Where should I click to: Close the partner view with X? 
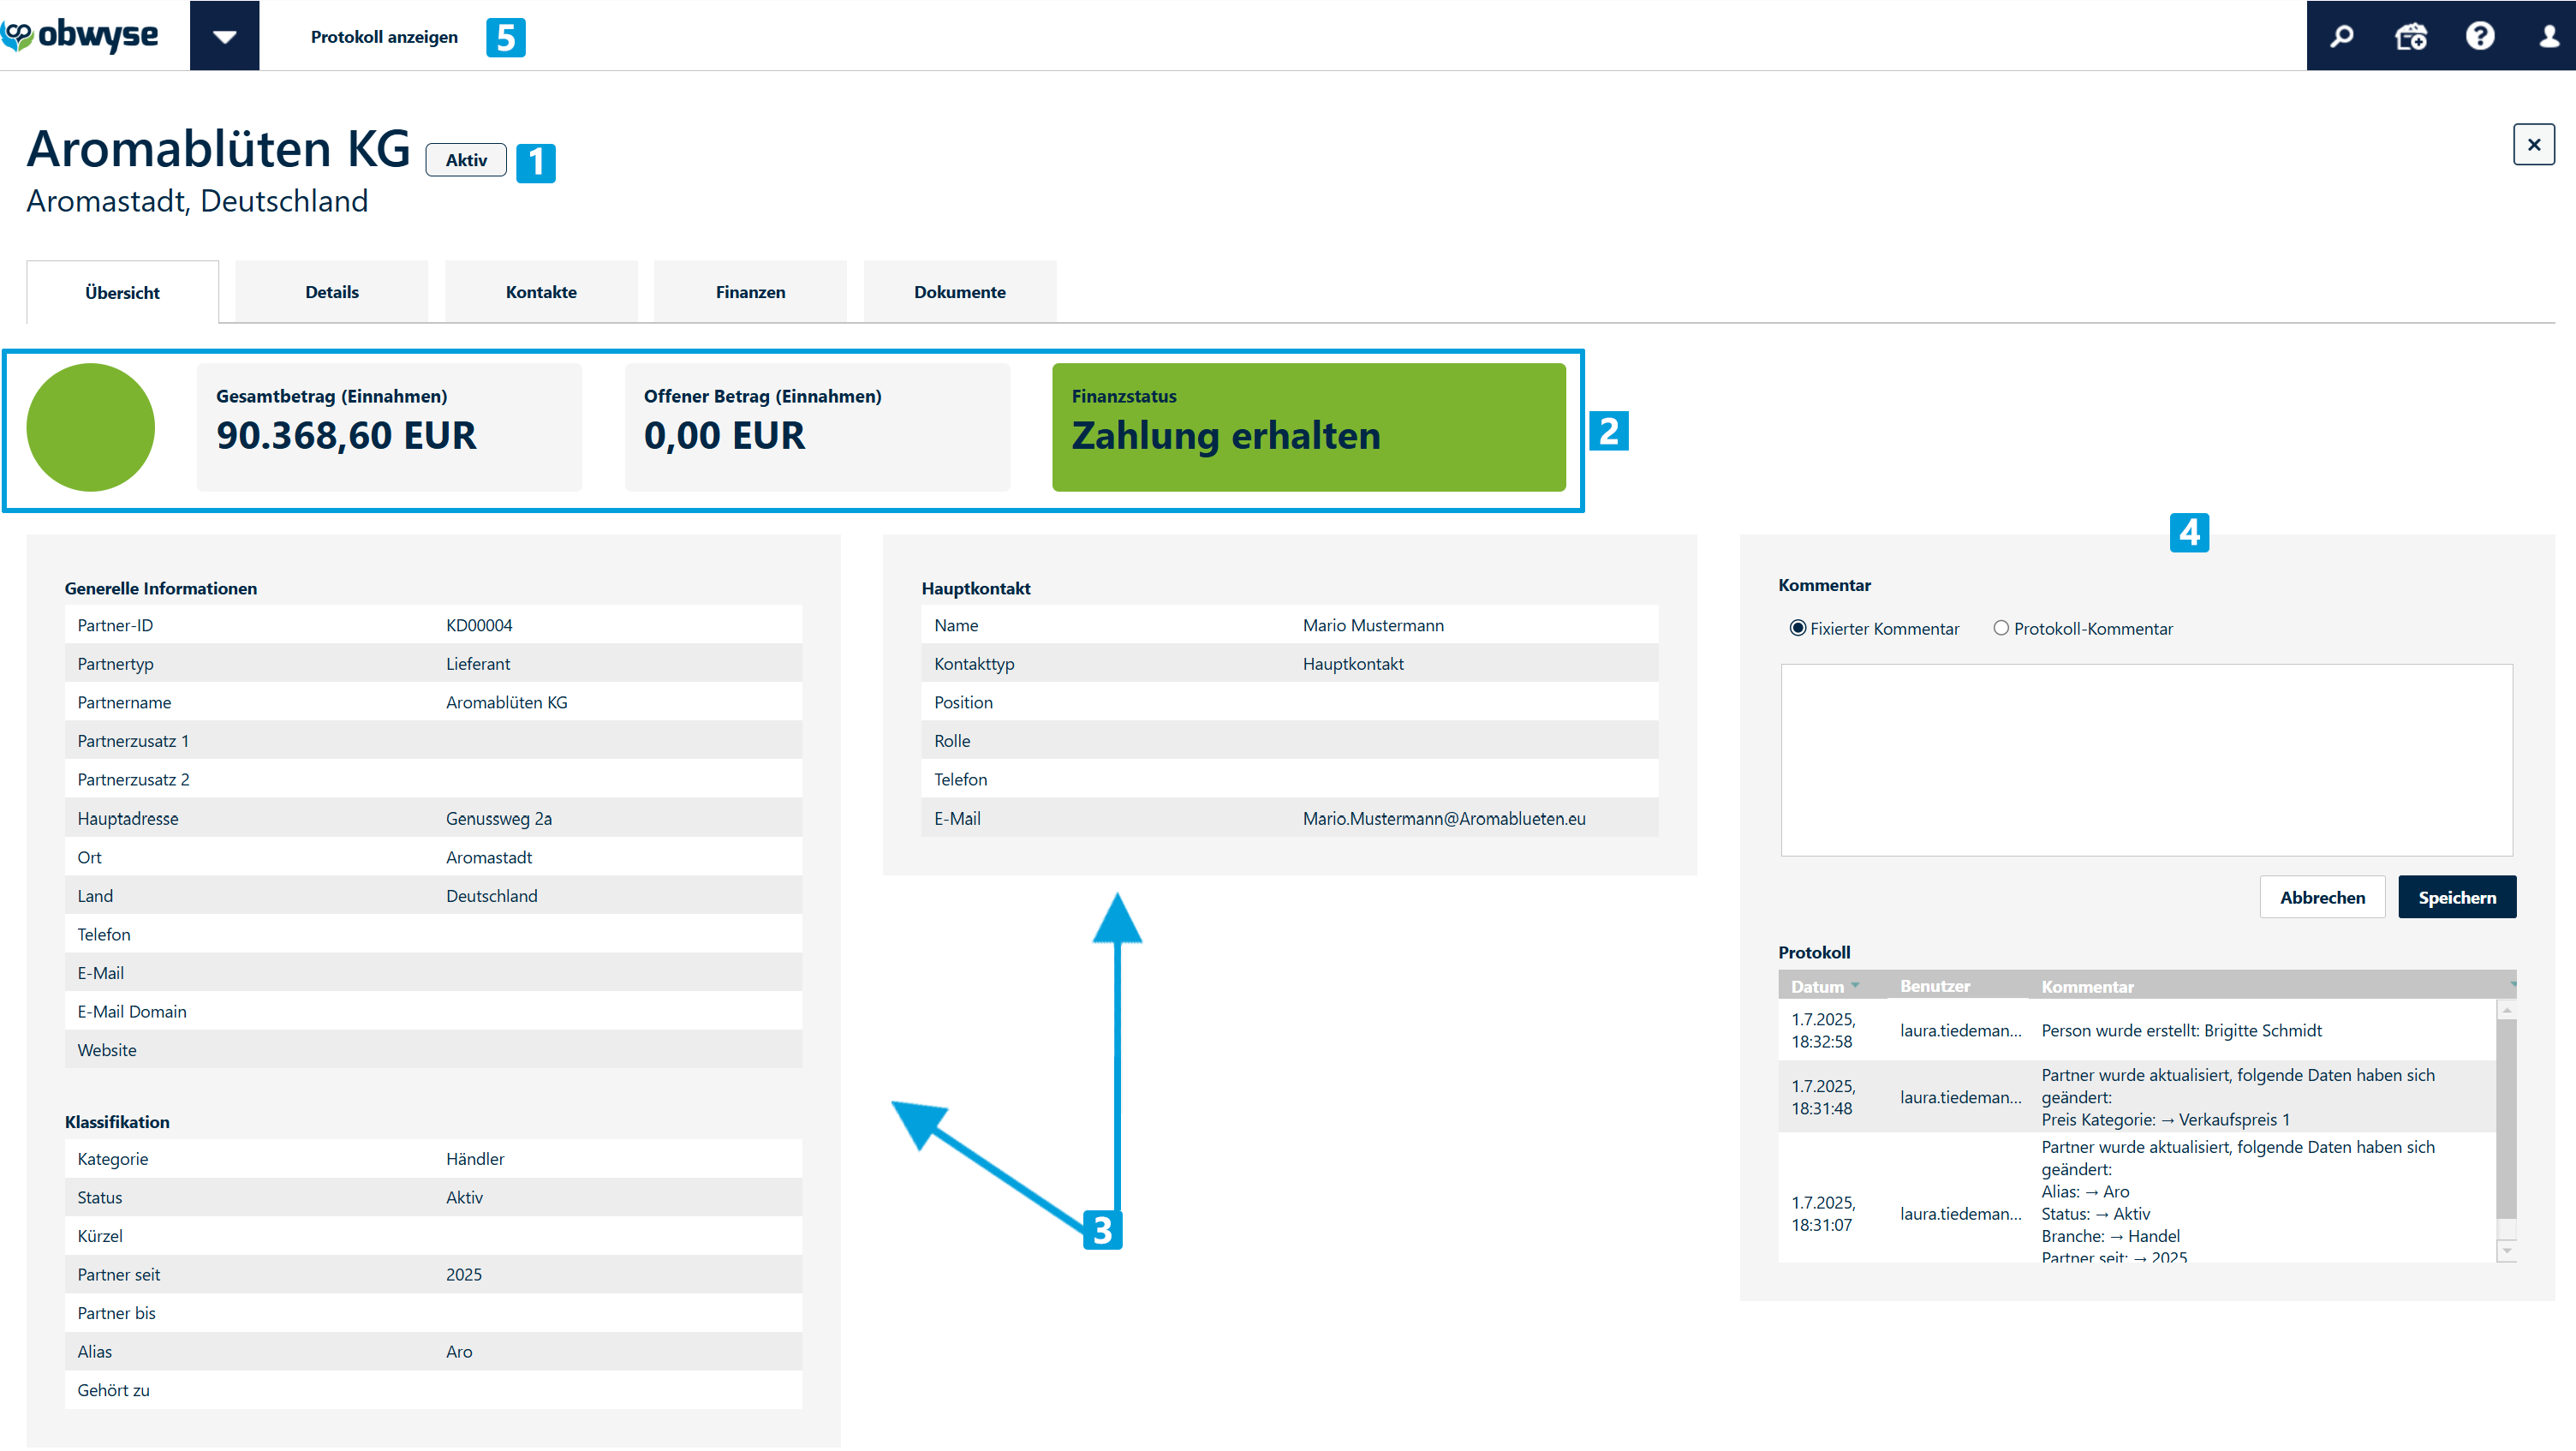tap(2533, 145)
